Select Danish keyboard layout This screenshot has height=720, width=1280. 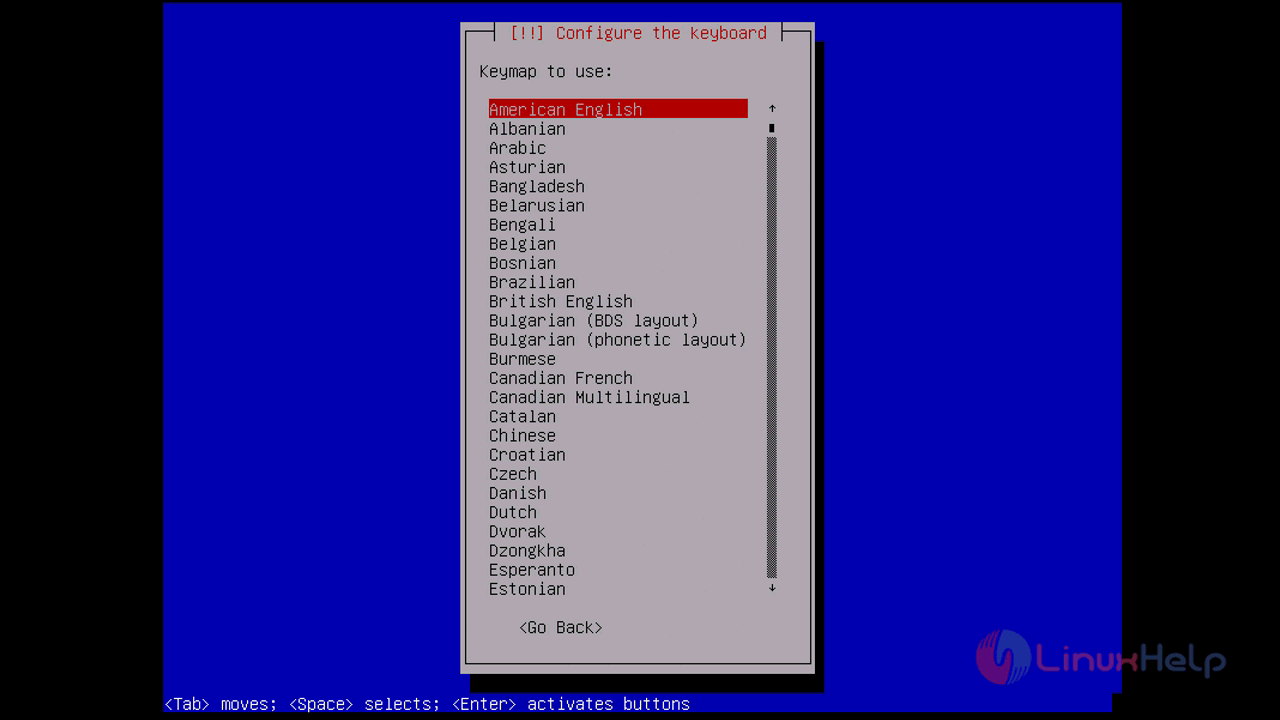click(x=517, y=493)
